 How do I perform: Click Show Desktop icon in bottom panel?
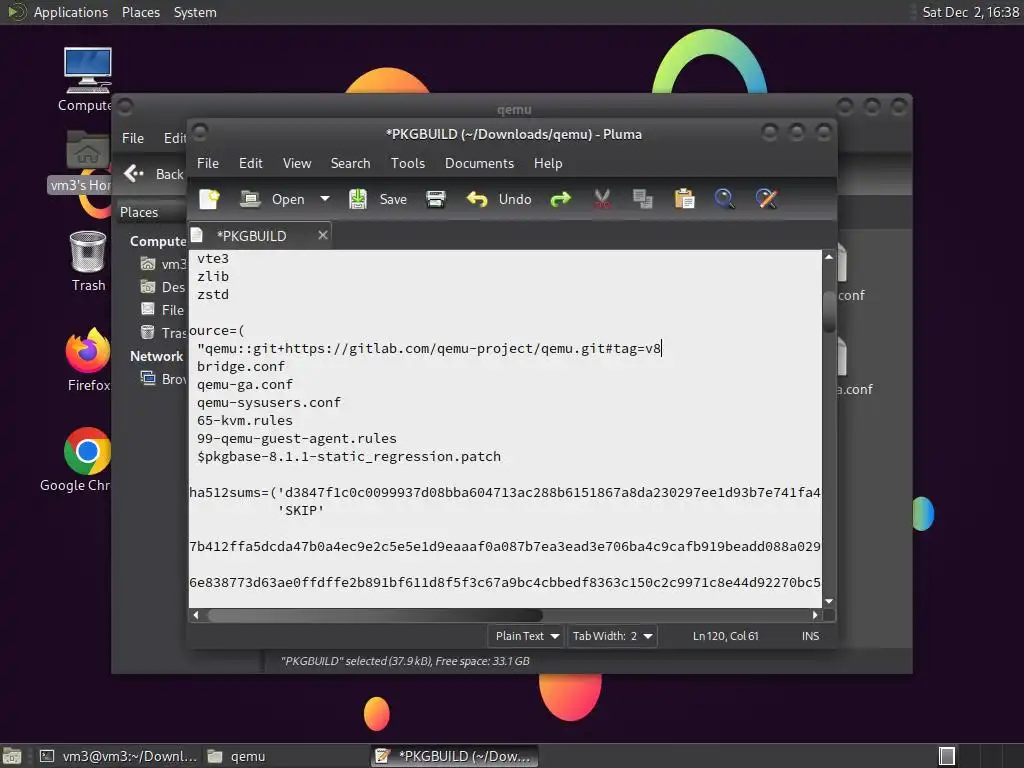(x=12, y=756)
